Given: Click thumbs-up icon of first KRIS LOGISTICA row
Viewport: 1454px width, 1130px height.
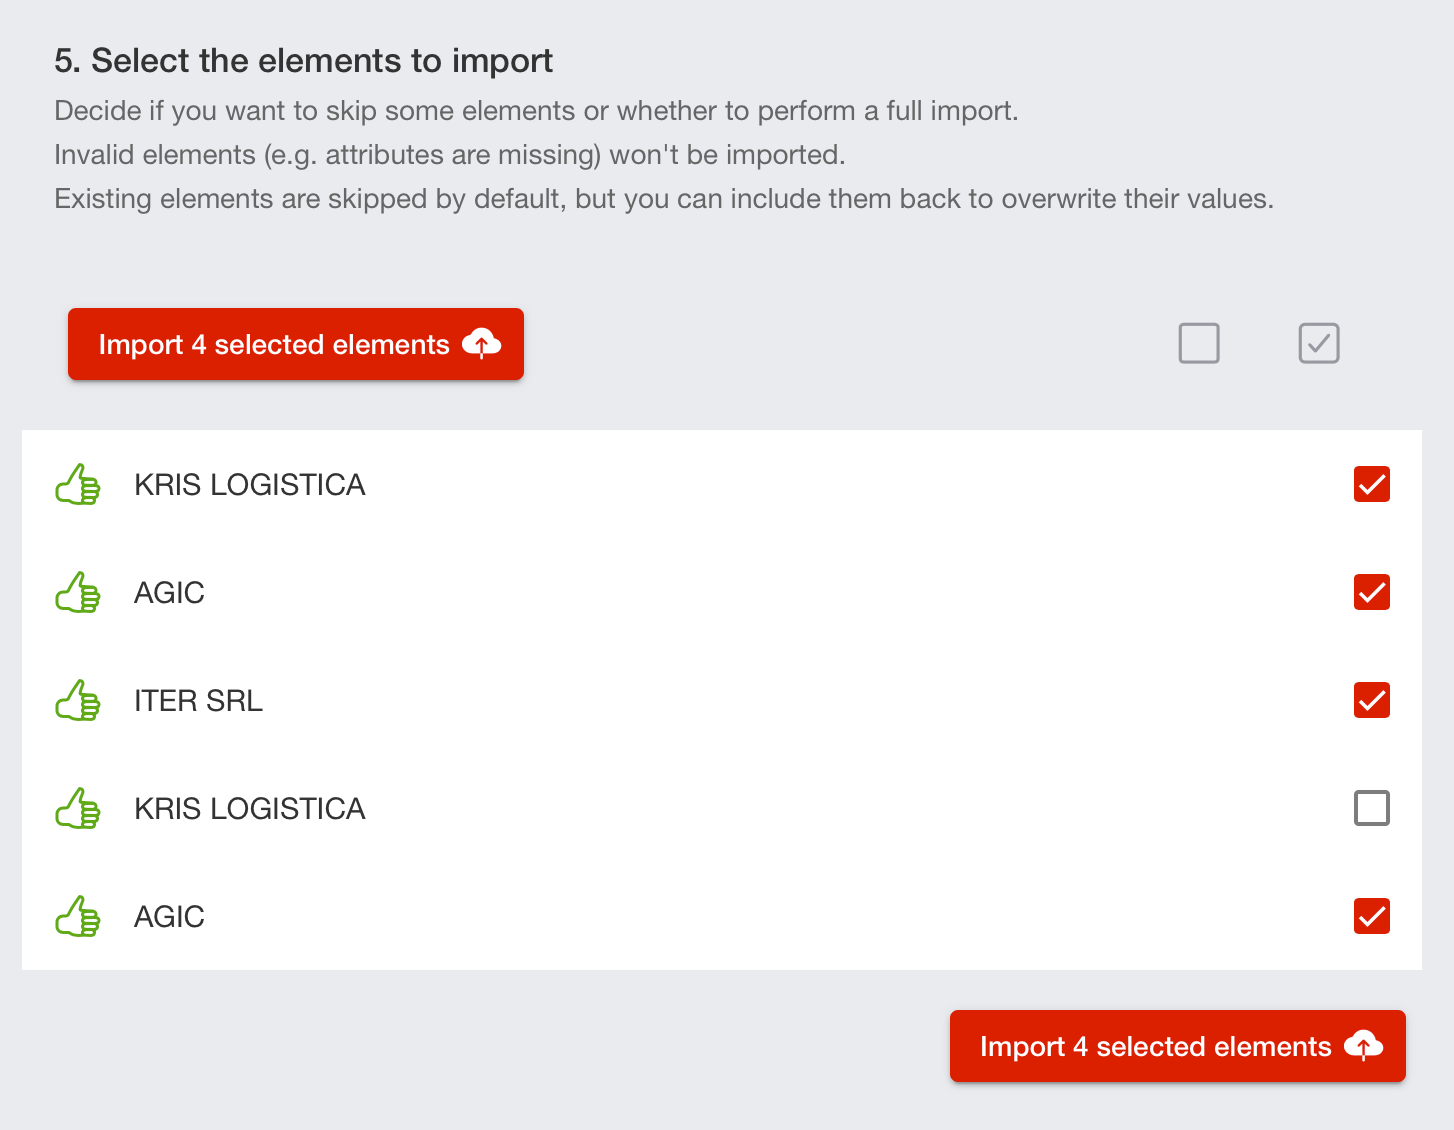Looking at the screenshot, I should (78, 485).
